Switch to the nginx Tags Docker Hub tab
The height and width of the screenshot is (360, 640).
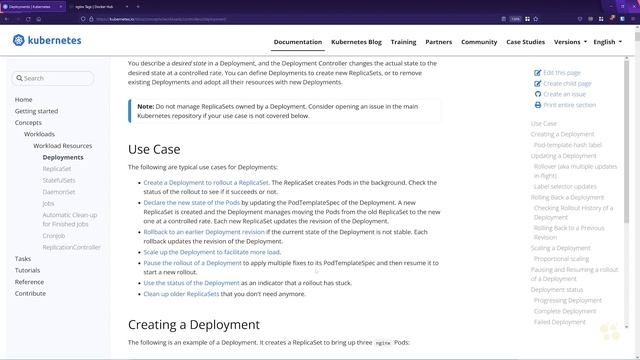(99, 7)
